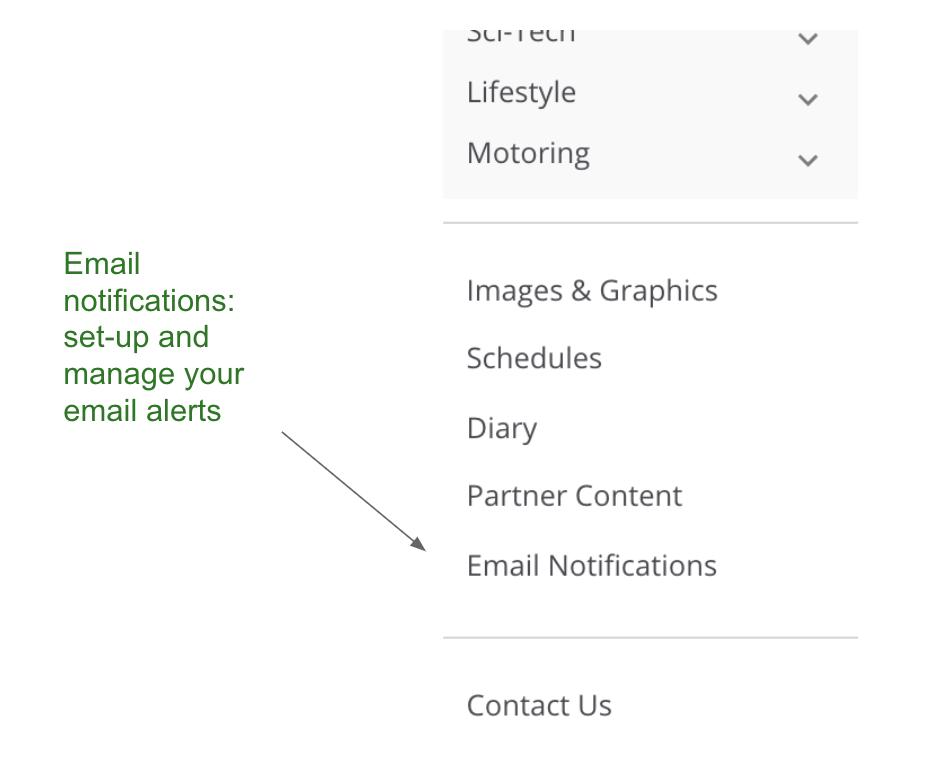
Task: Open the Contact Us page
Action: [539, 705]
